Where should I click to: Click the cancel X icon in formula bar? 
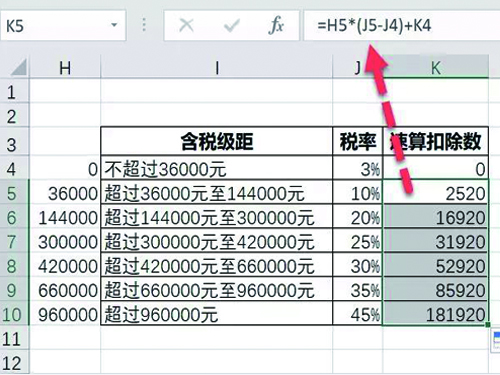point(186,25)
